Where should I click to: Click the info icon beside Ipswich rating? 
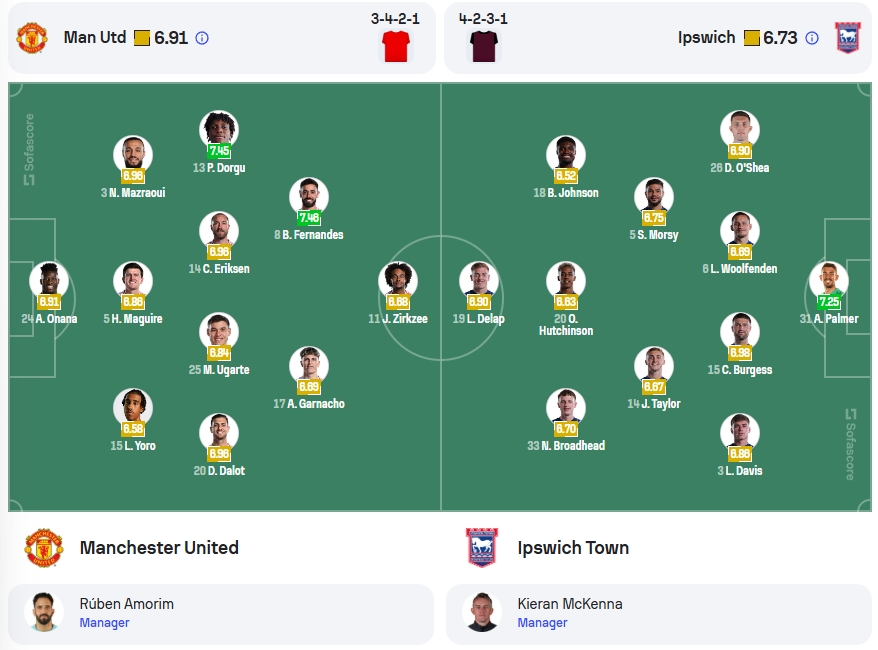(811, 38)
